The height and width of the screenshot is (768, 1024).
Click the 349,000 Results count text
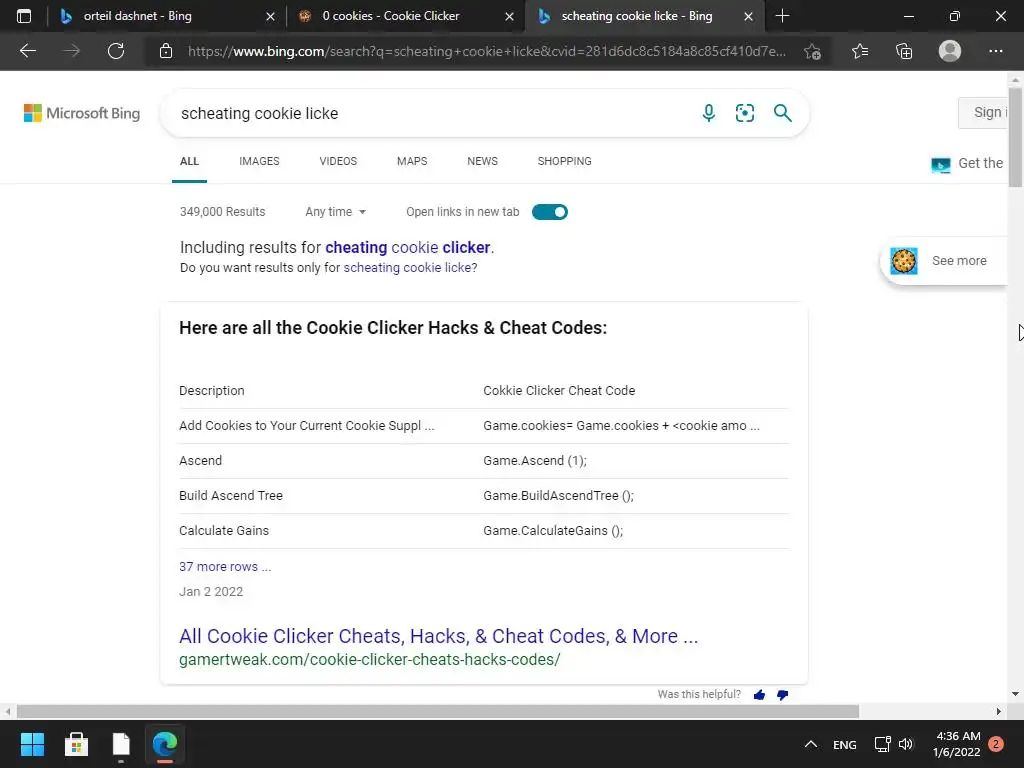(223, 212)
